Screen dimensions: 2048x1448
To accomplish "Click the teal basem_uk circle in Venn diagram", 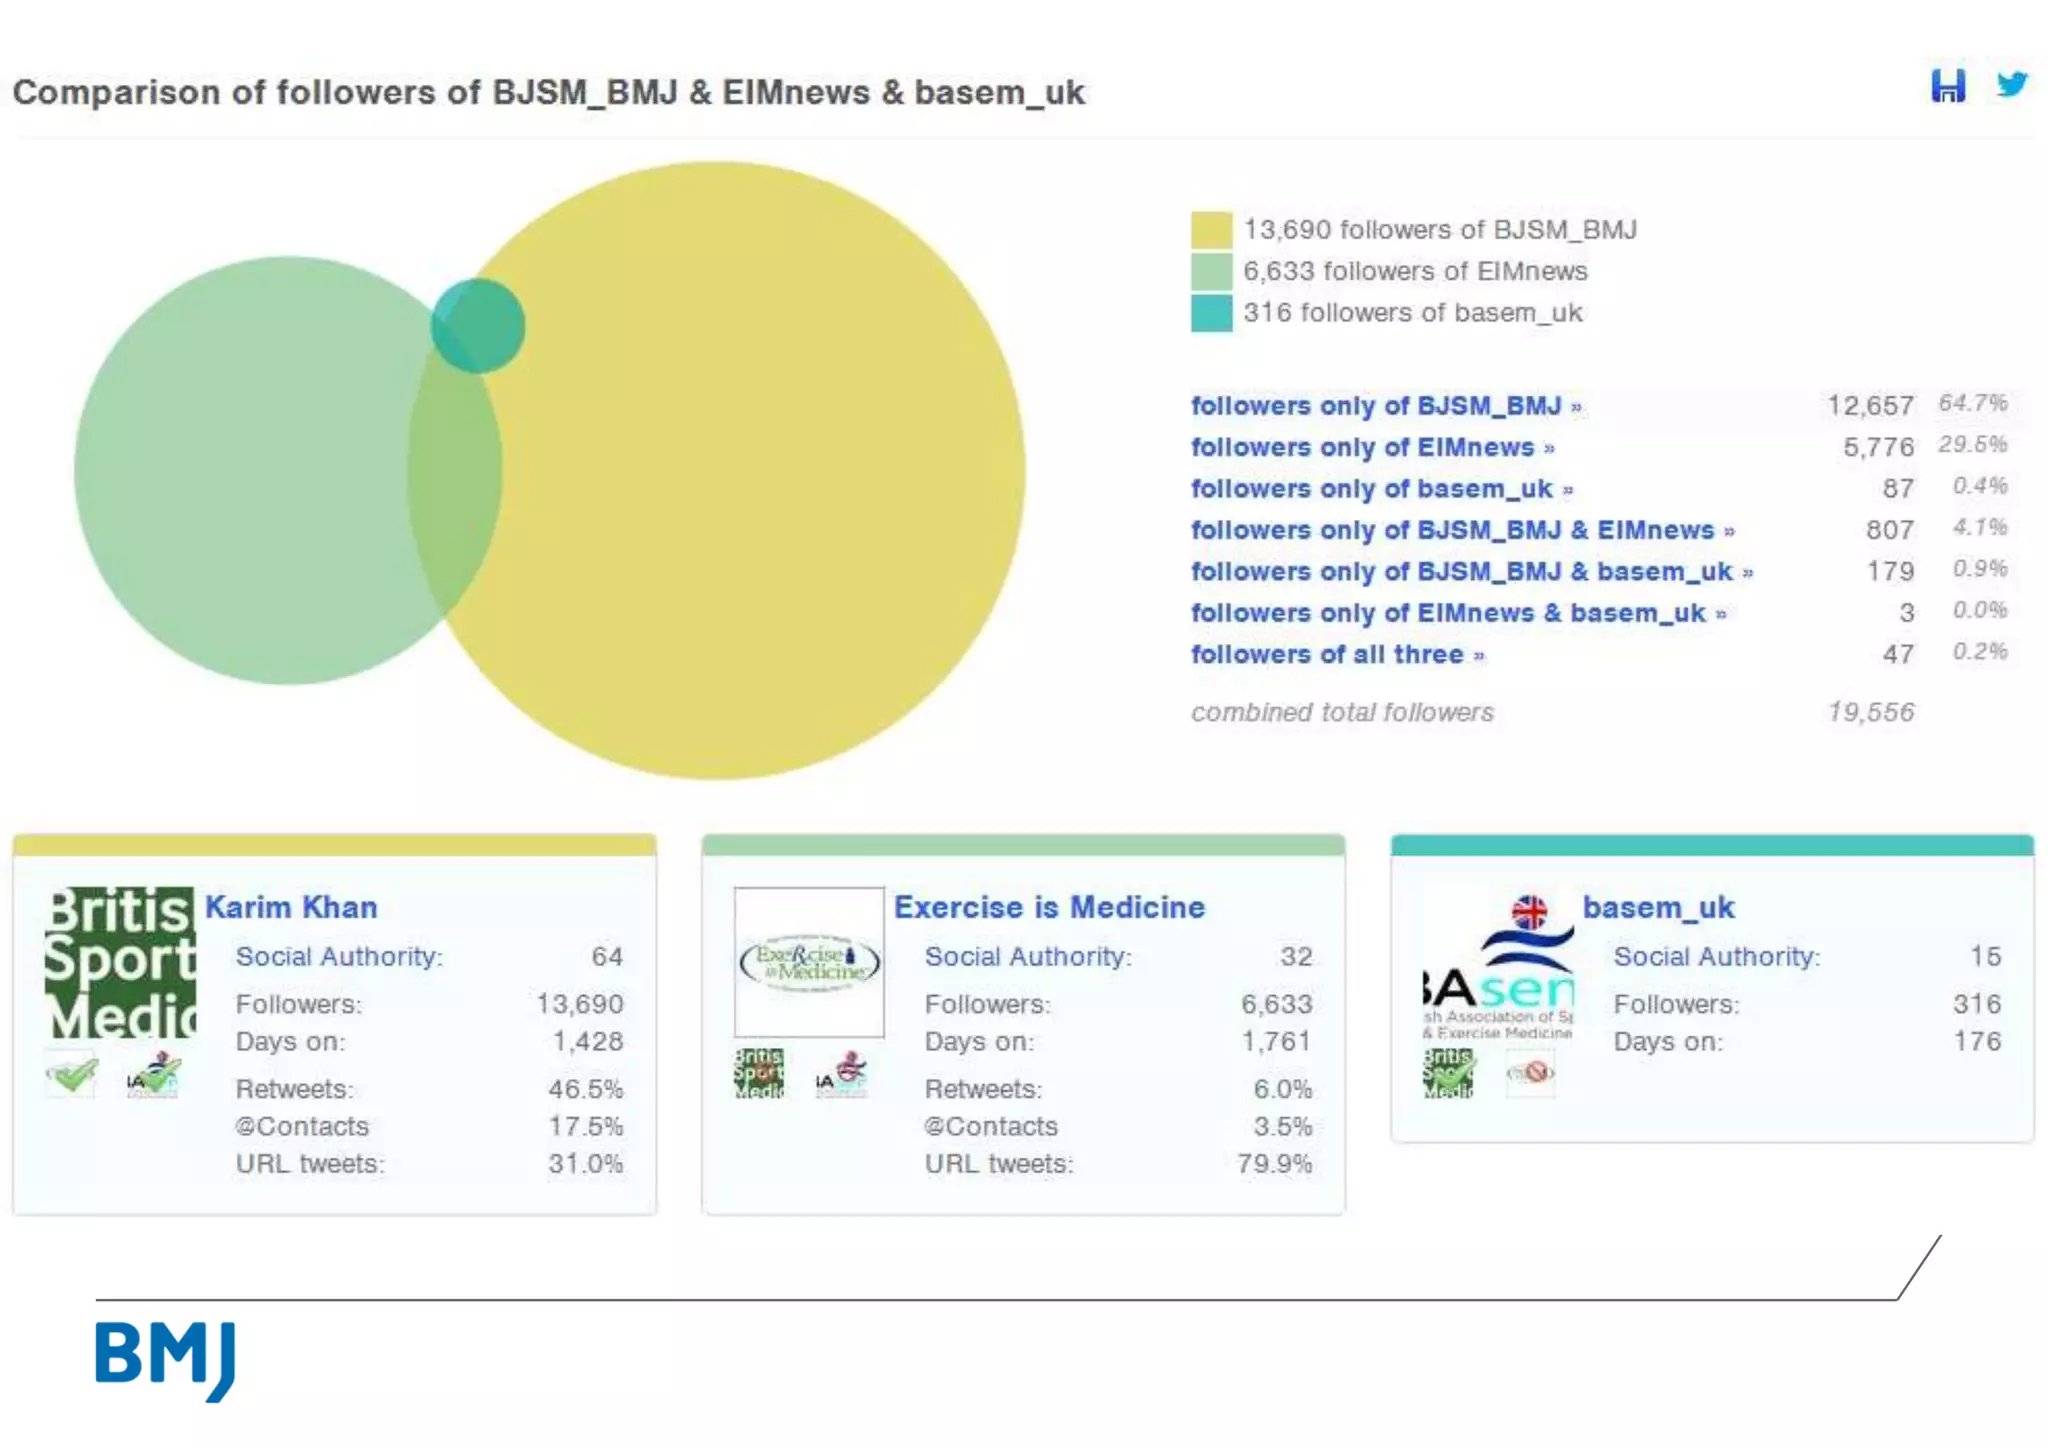I will 479,325.
